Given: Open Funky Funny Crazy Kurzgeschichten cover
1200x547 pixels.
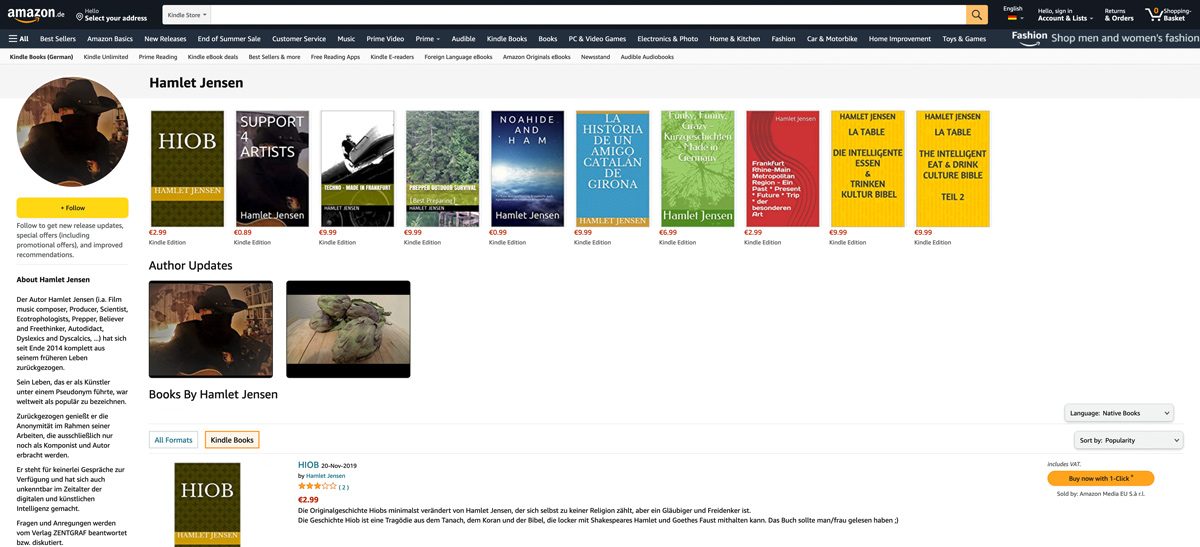Looking at the screenshot, I should [697, 169].
